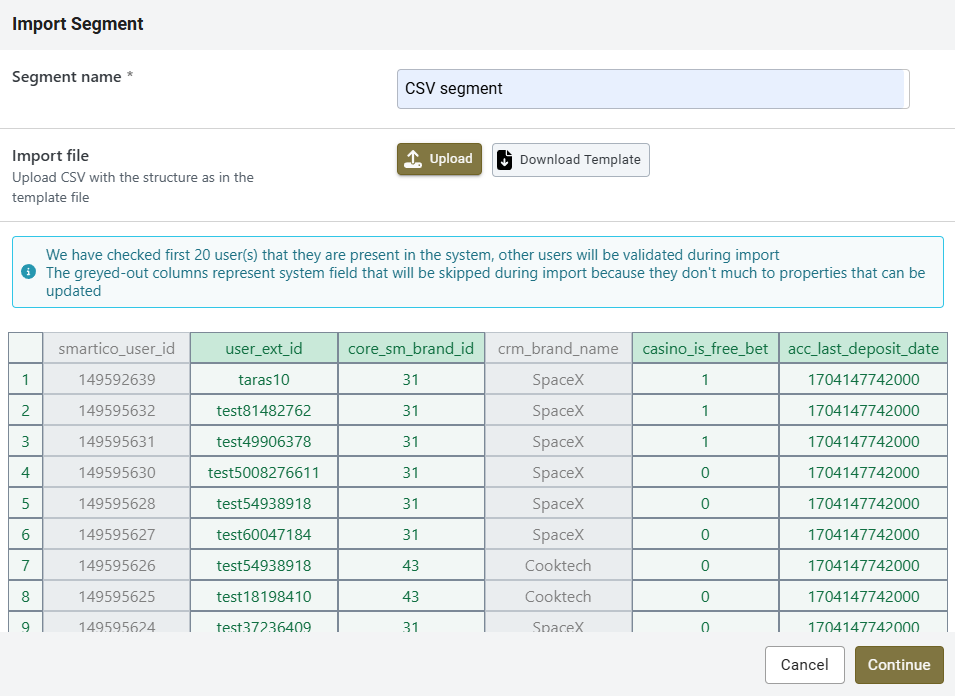
Task: Click the greyed-out smartico_user_id column header
Action: 117,349
